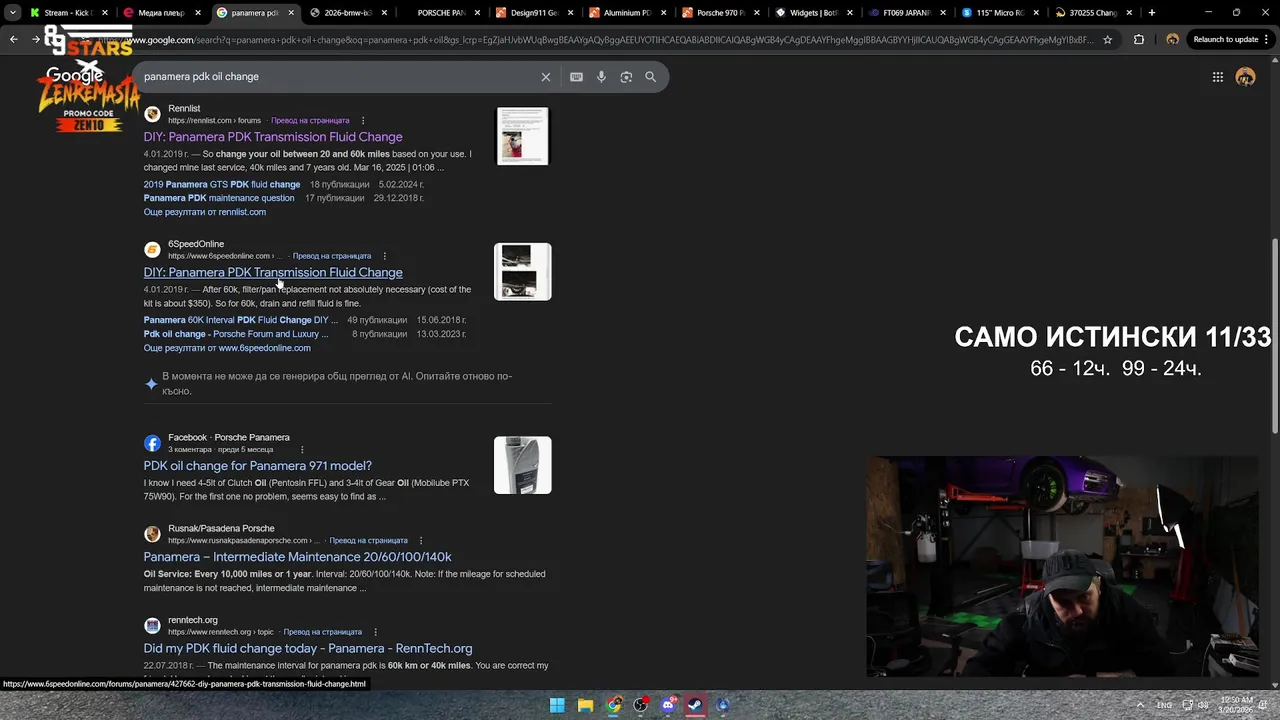The width and height of the screenshot is (1280, 720).
Task: Open Did my PDK fluid change today link
Action: (308, 648)
